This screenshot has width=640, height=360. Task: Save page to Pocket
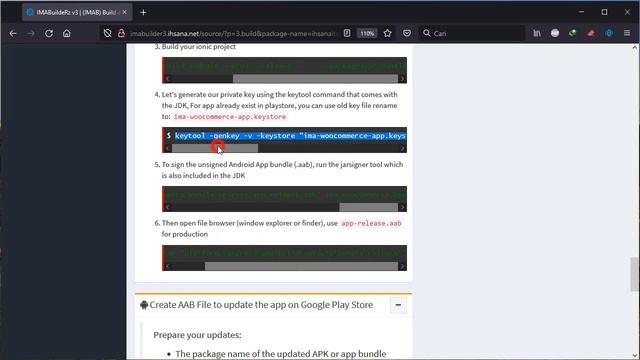407,33
